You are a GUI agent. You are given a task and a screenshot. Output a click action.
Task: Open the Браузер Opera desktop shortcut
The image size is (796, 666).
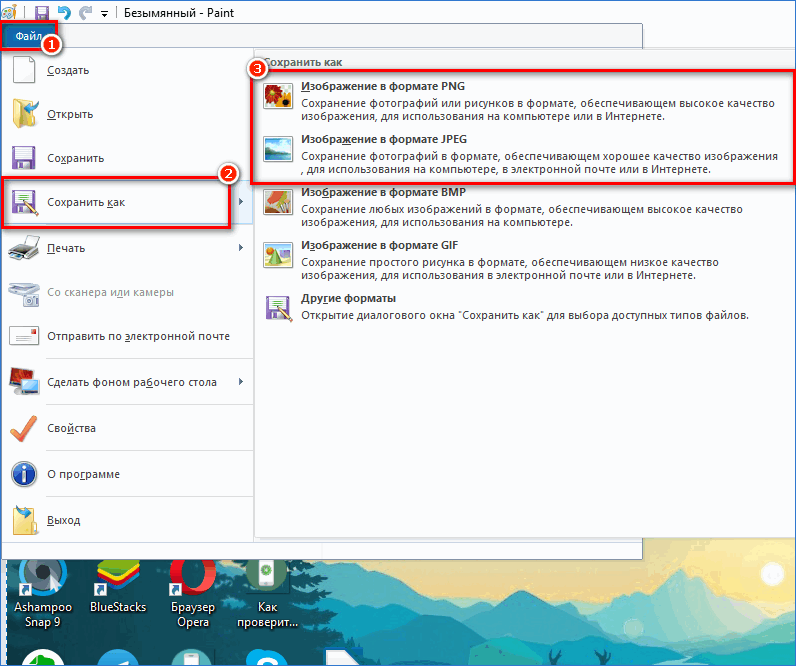click(193, 593)
